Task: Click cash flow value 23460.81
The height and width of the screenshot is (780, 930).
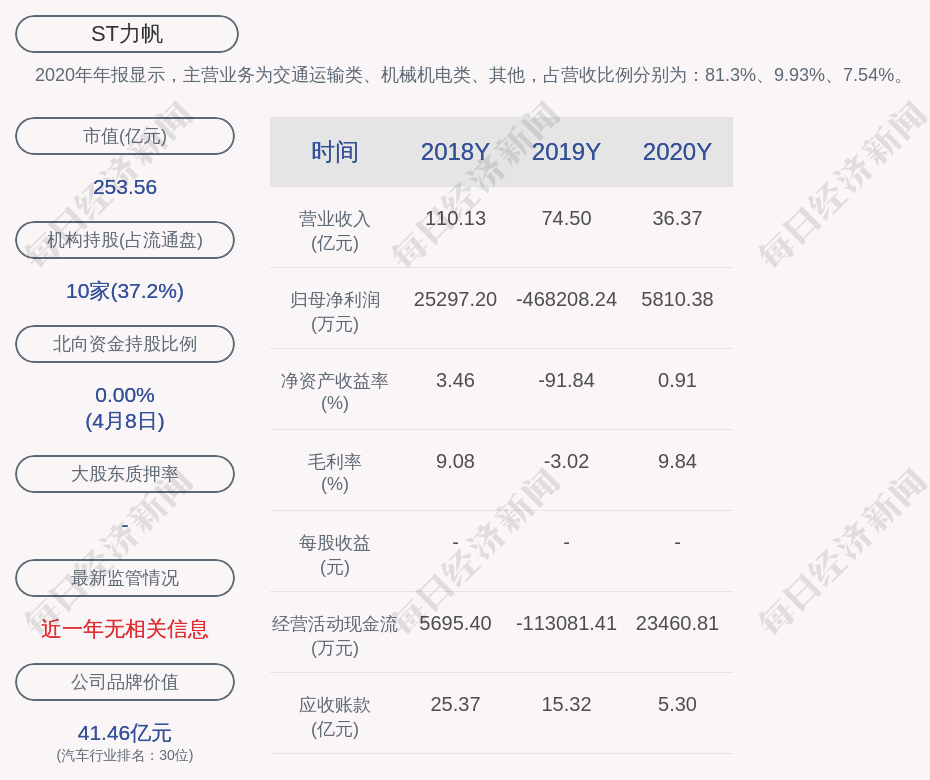Action: pyautogui.click(x=677, y=623)
